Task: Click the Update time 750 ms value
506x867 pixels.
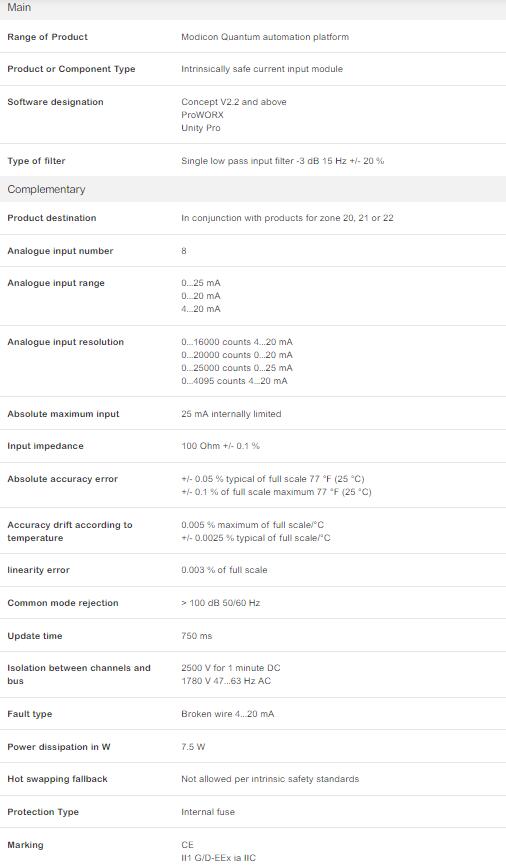Action: click(197, 636)
